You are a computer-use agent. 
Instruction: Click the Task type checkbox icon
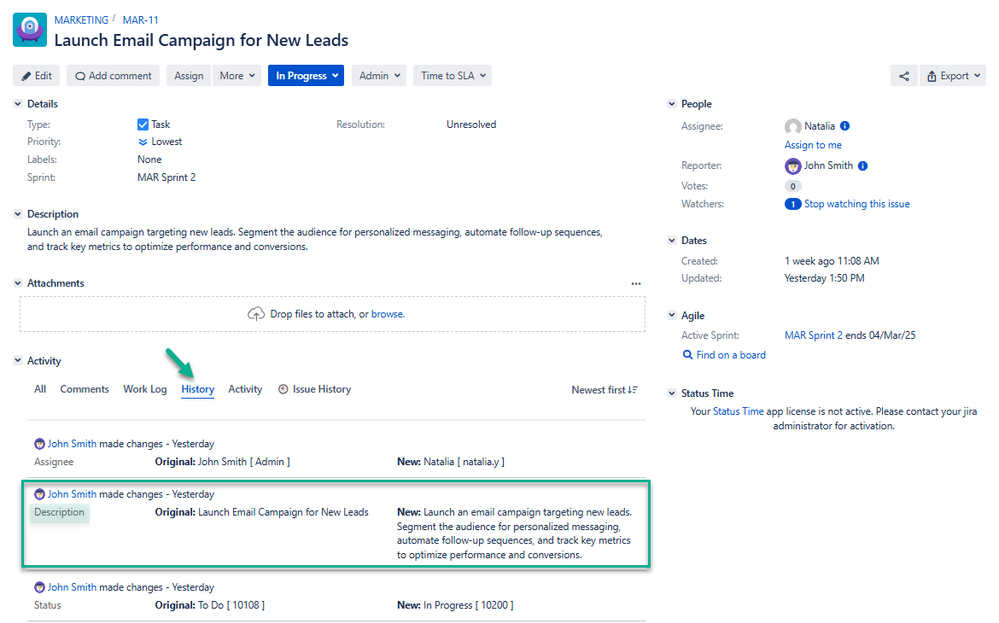pyautogui.click(x=143, y=124)
